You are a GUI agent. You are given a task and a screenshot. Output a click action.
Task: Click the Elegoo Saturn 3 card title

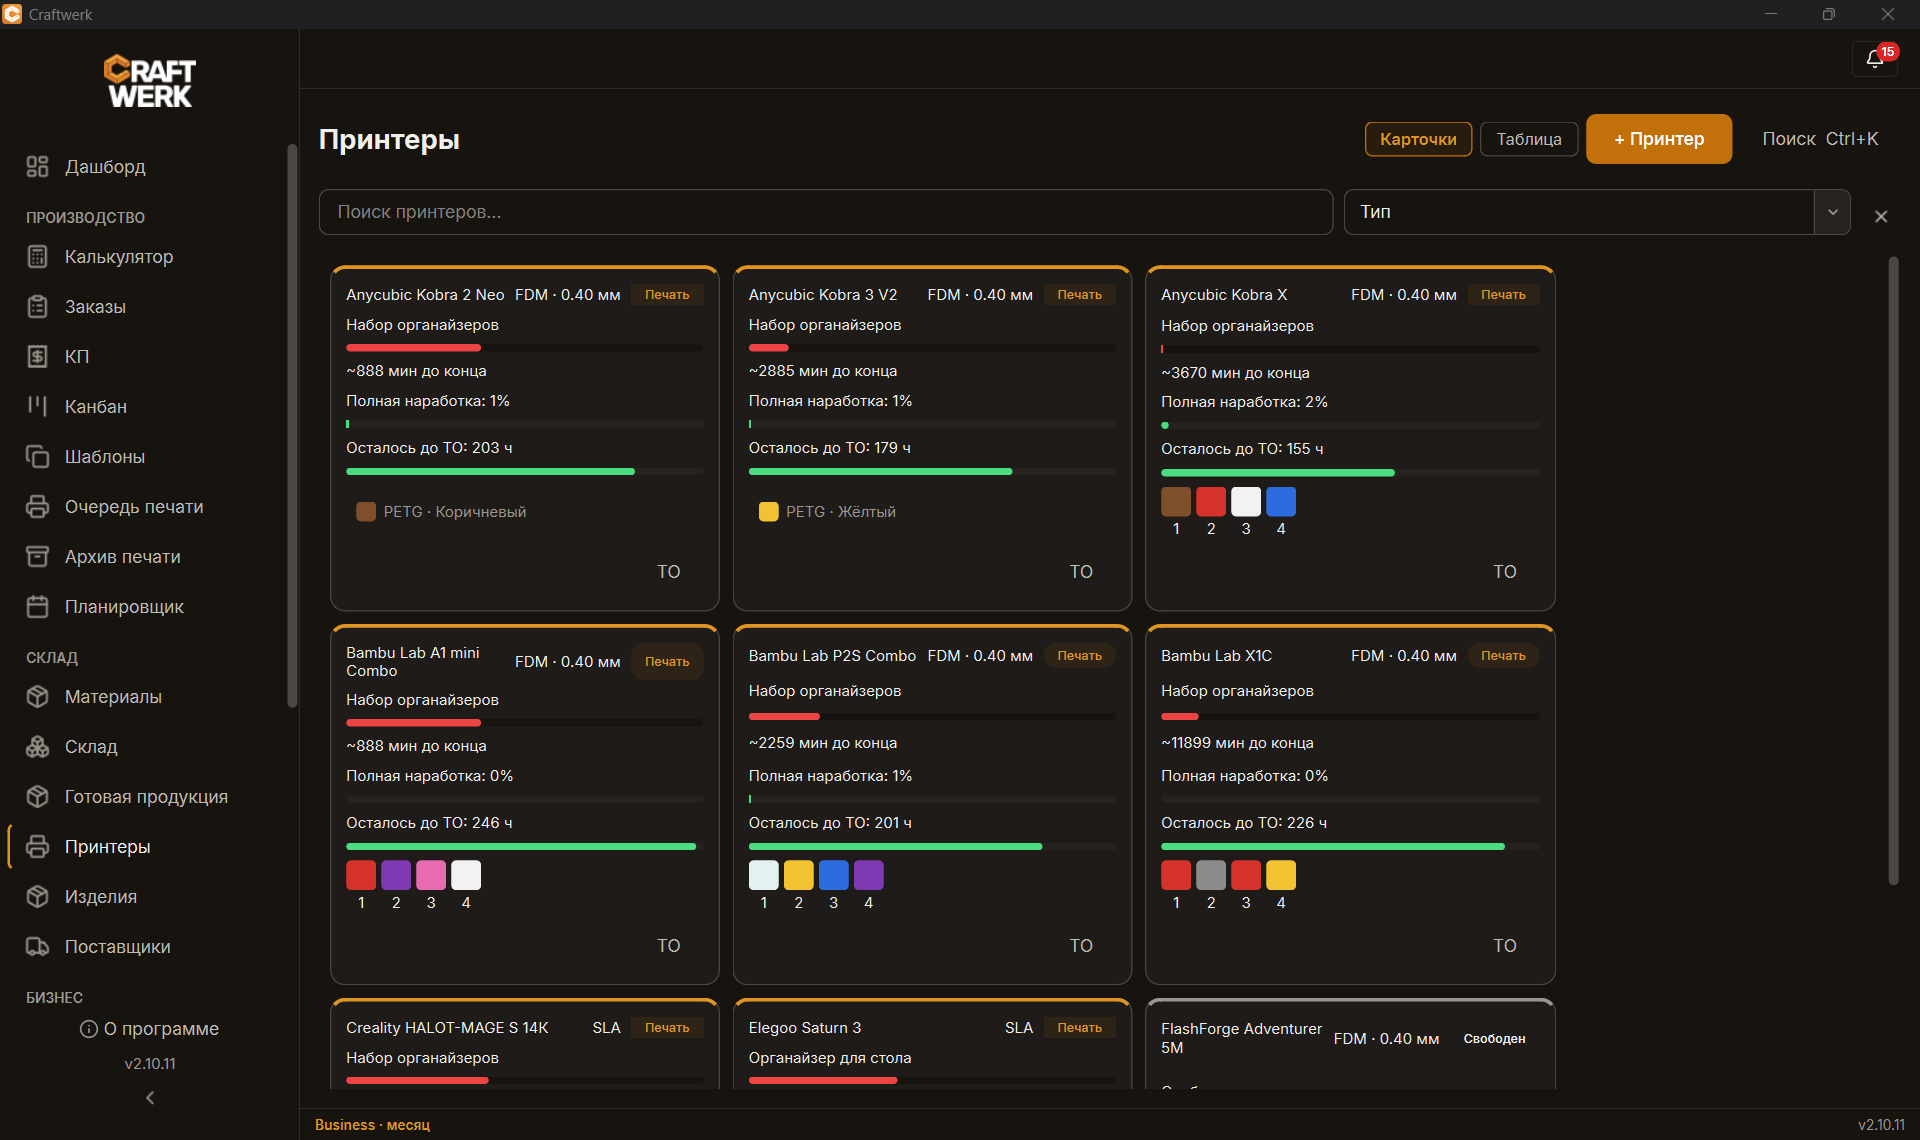tap(805, 1028)
